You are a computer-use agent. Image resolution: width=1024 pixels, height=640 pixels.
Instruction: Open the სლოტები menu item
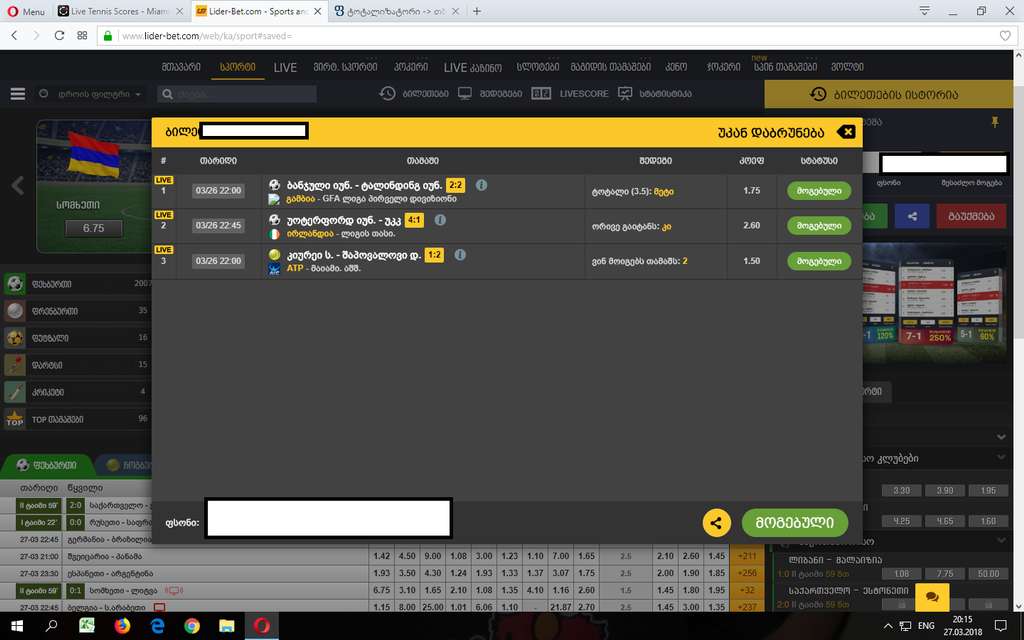click(x=537, y=67)
